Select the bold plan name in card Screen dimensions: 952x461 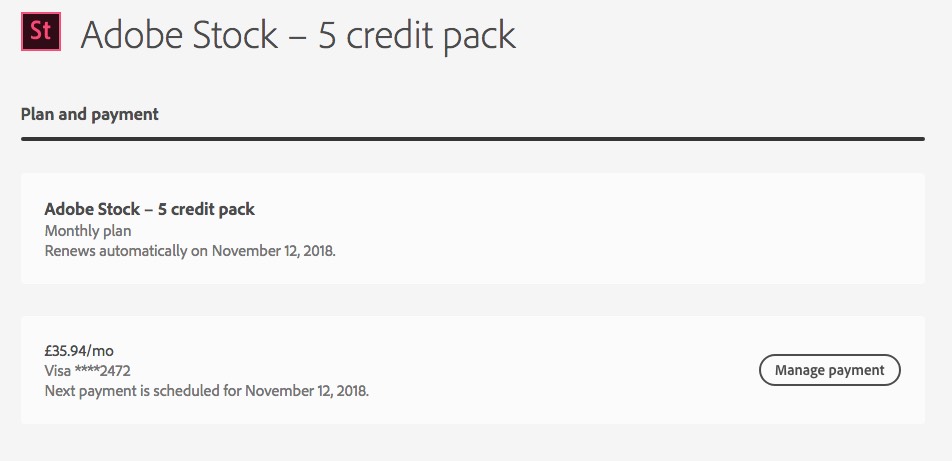149,210
